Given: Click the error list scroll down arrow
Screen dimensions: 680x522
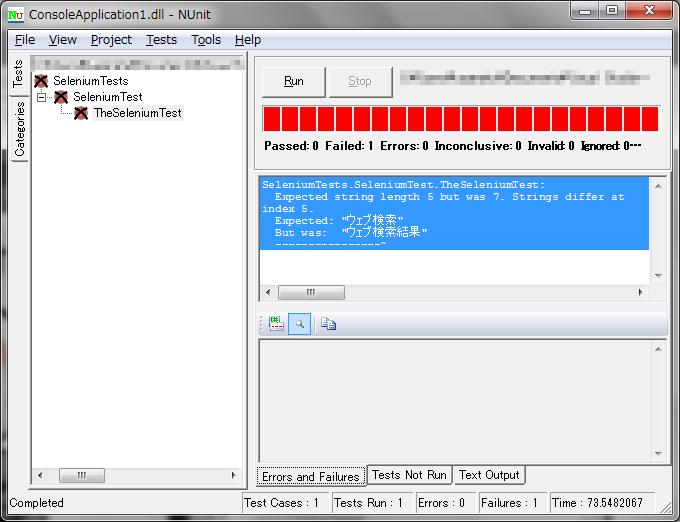Looking at the screenshot, I should (658, 276).
